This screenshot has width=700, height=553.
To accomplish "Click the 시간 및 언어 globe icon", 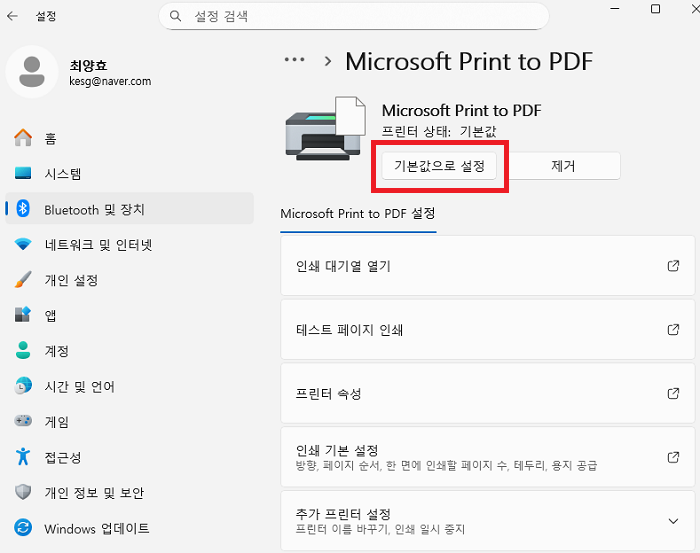I will [x=23, y=386].
